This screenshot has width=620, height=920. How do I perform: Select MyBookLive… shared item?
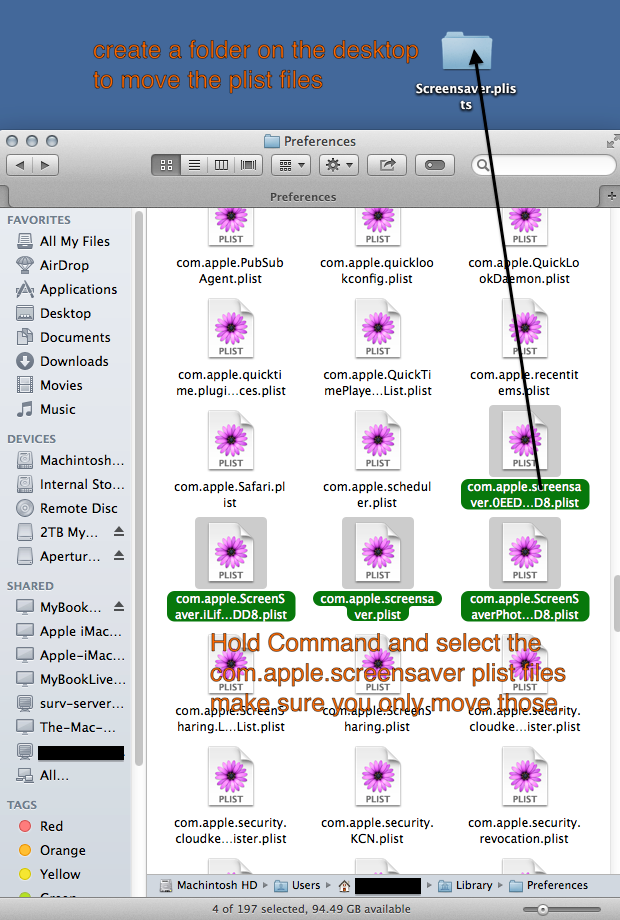70,679
